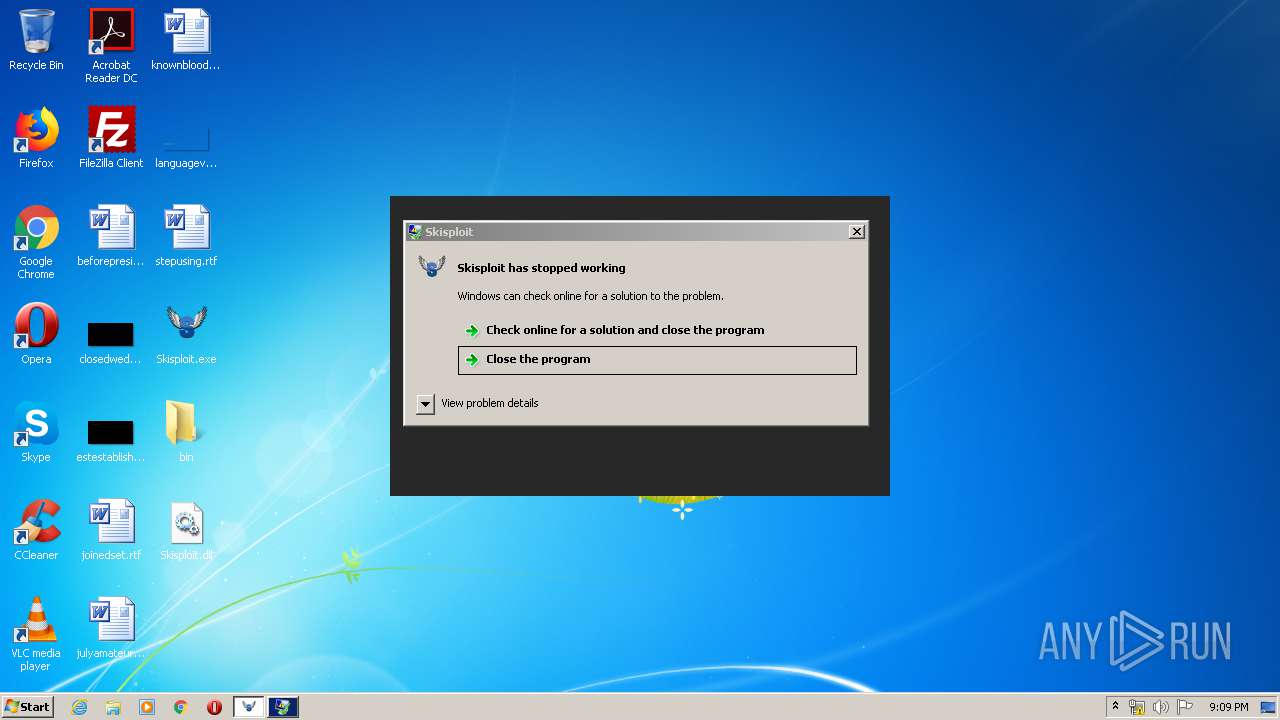Viewport: 1280px width, 720px height.
Task: Click the wings logo in the error dialog
Action: tap(432, 267)
